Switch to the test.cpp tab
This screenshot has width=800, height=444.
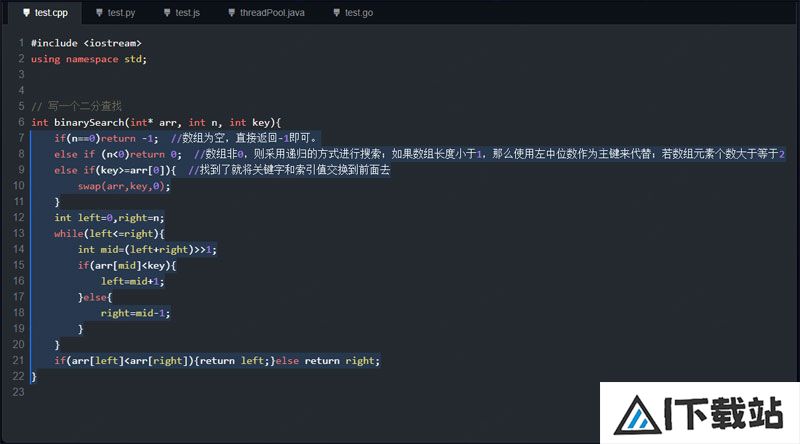coord(45,13)
